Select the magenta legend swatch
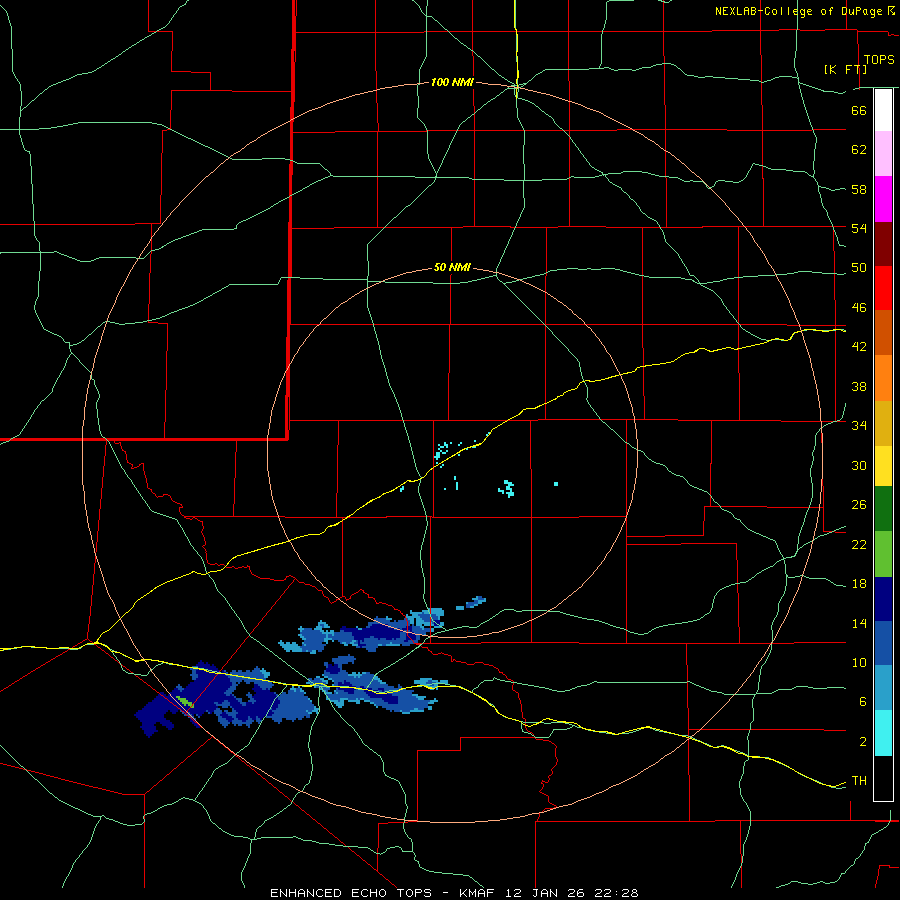This screenshot has height=900, width=900. 883,199
